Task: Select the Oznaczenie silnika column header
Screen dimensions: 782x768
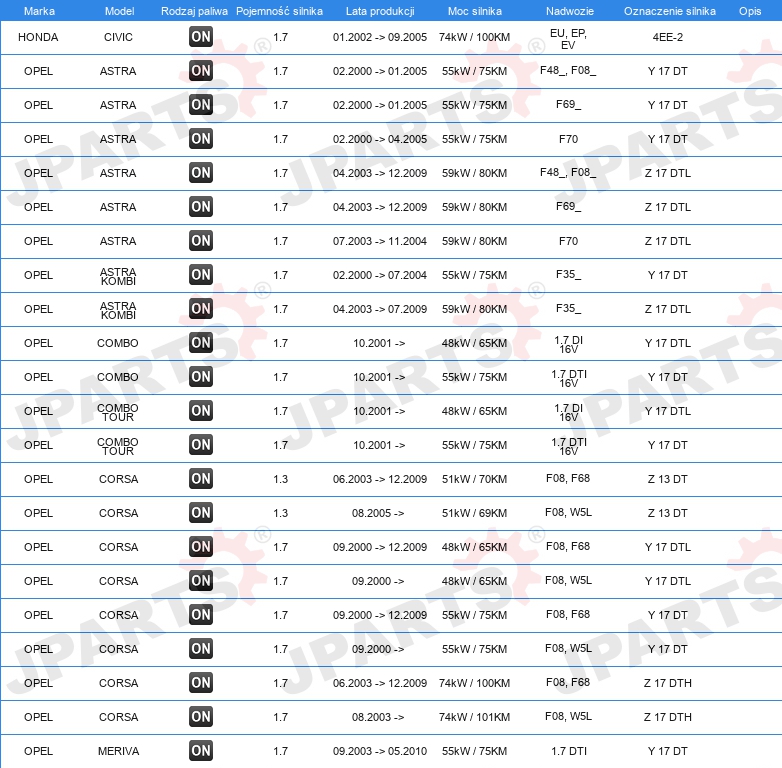Action: coord(670,11)
